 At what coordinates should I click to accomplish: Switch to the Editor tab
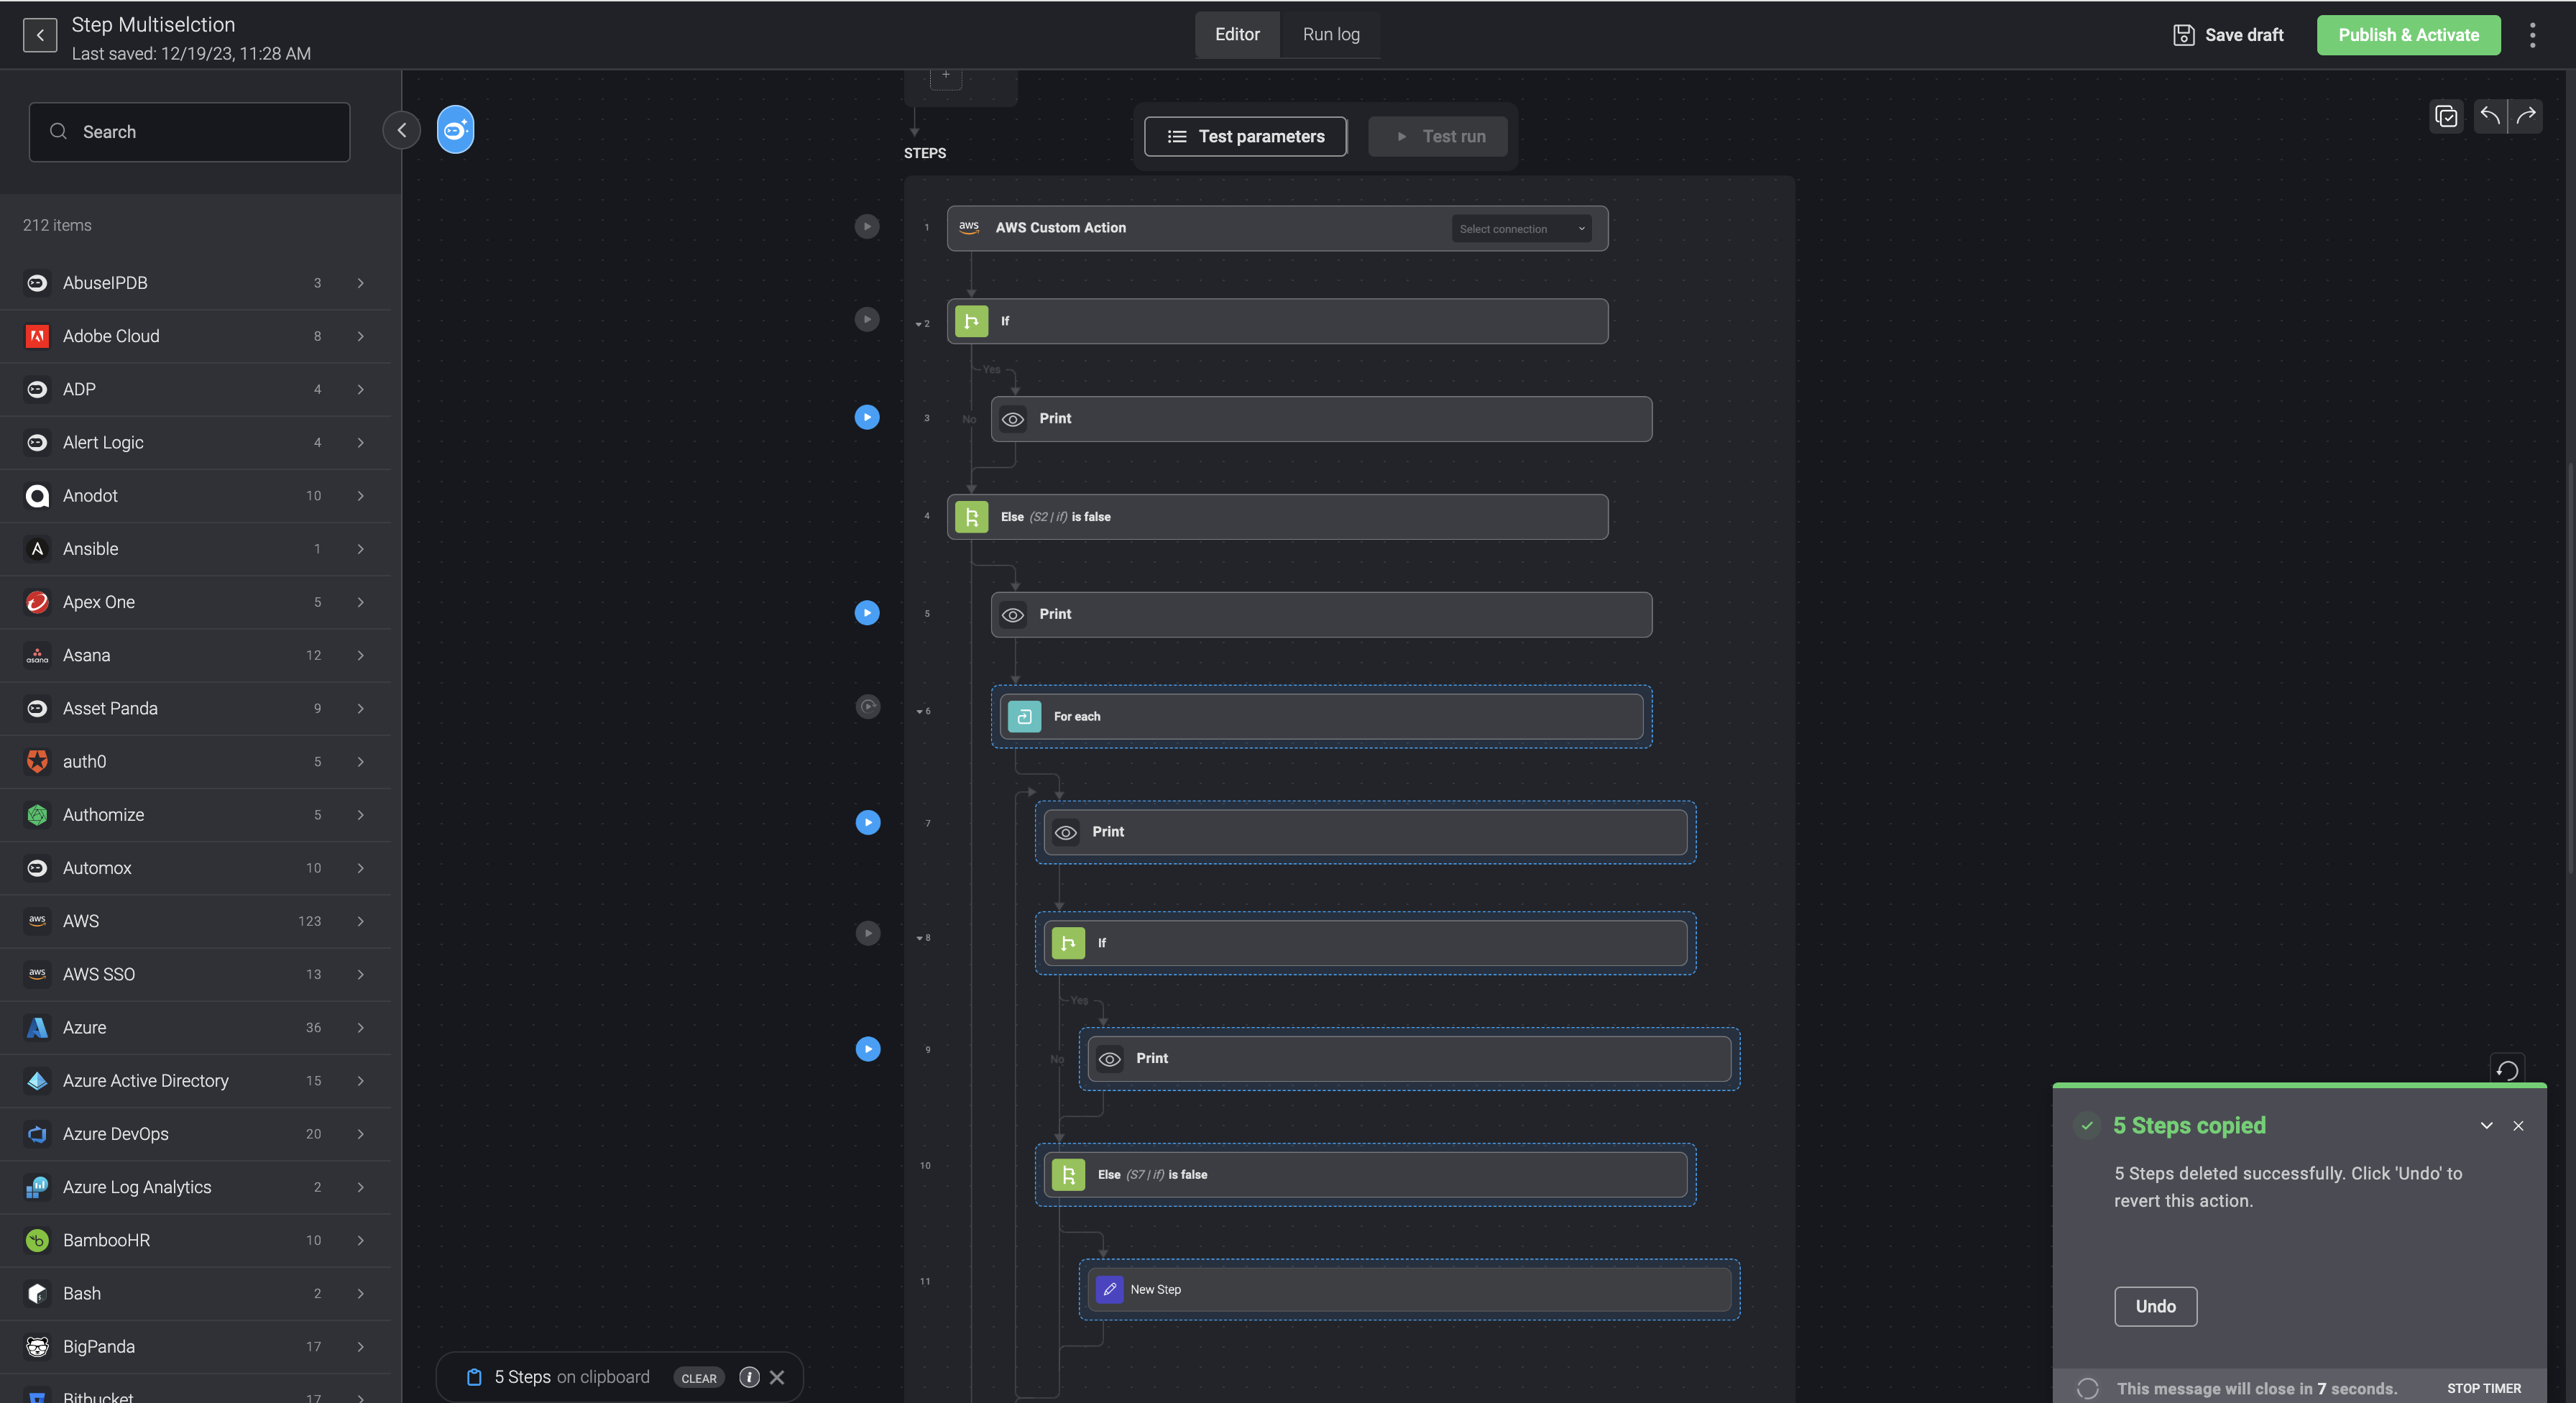(1237, 34)
